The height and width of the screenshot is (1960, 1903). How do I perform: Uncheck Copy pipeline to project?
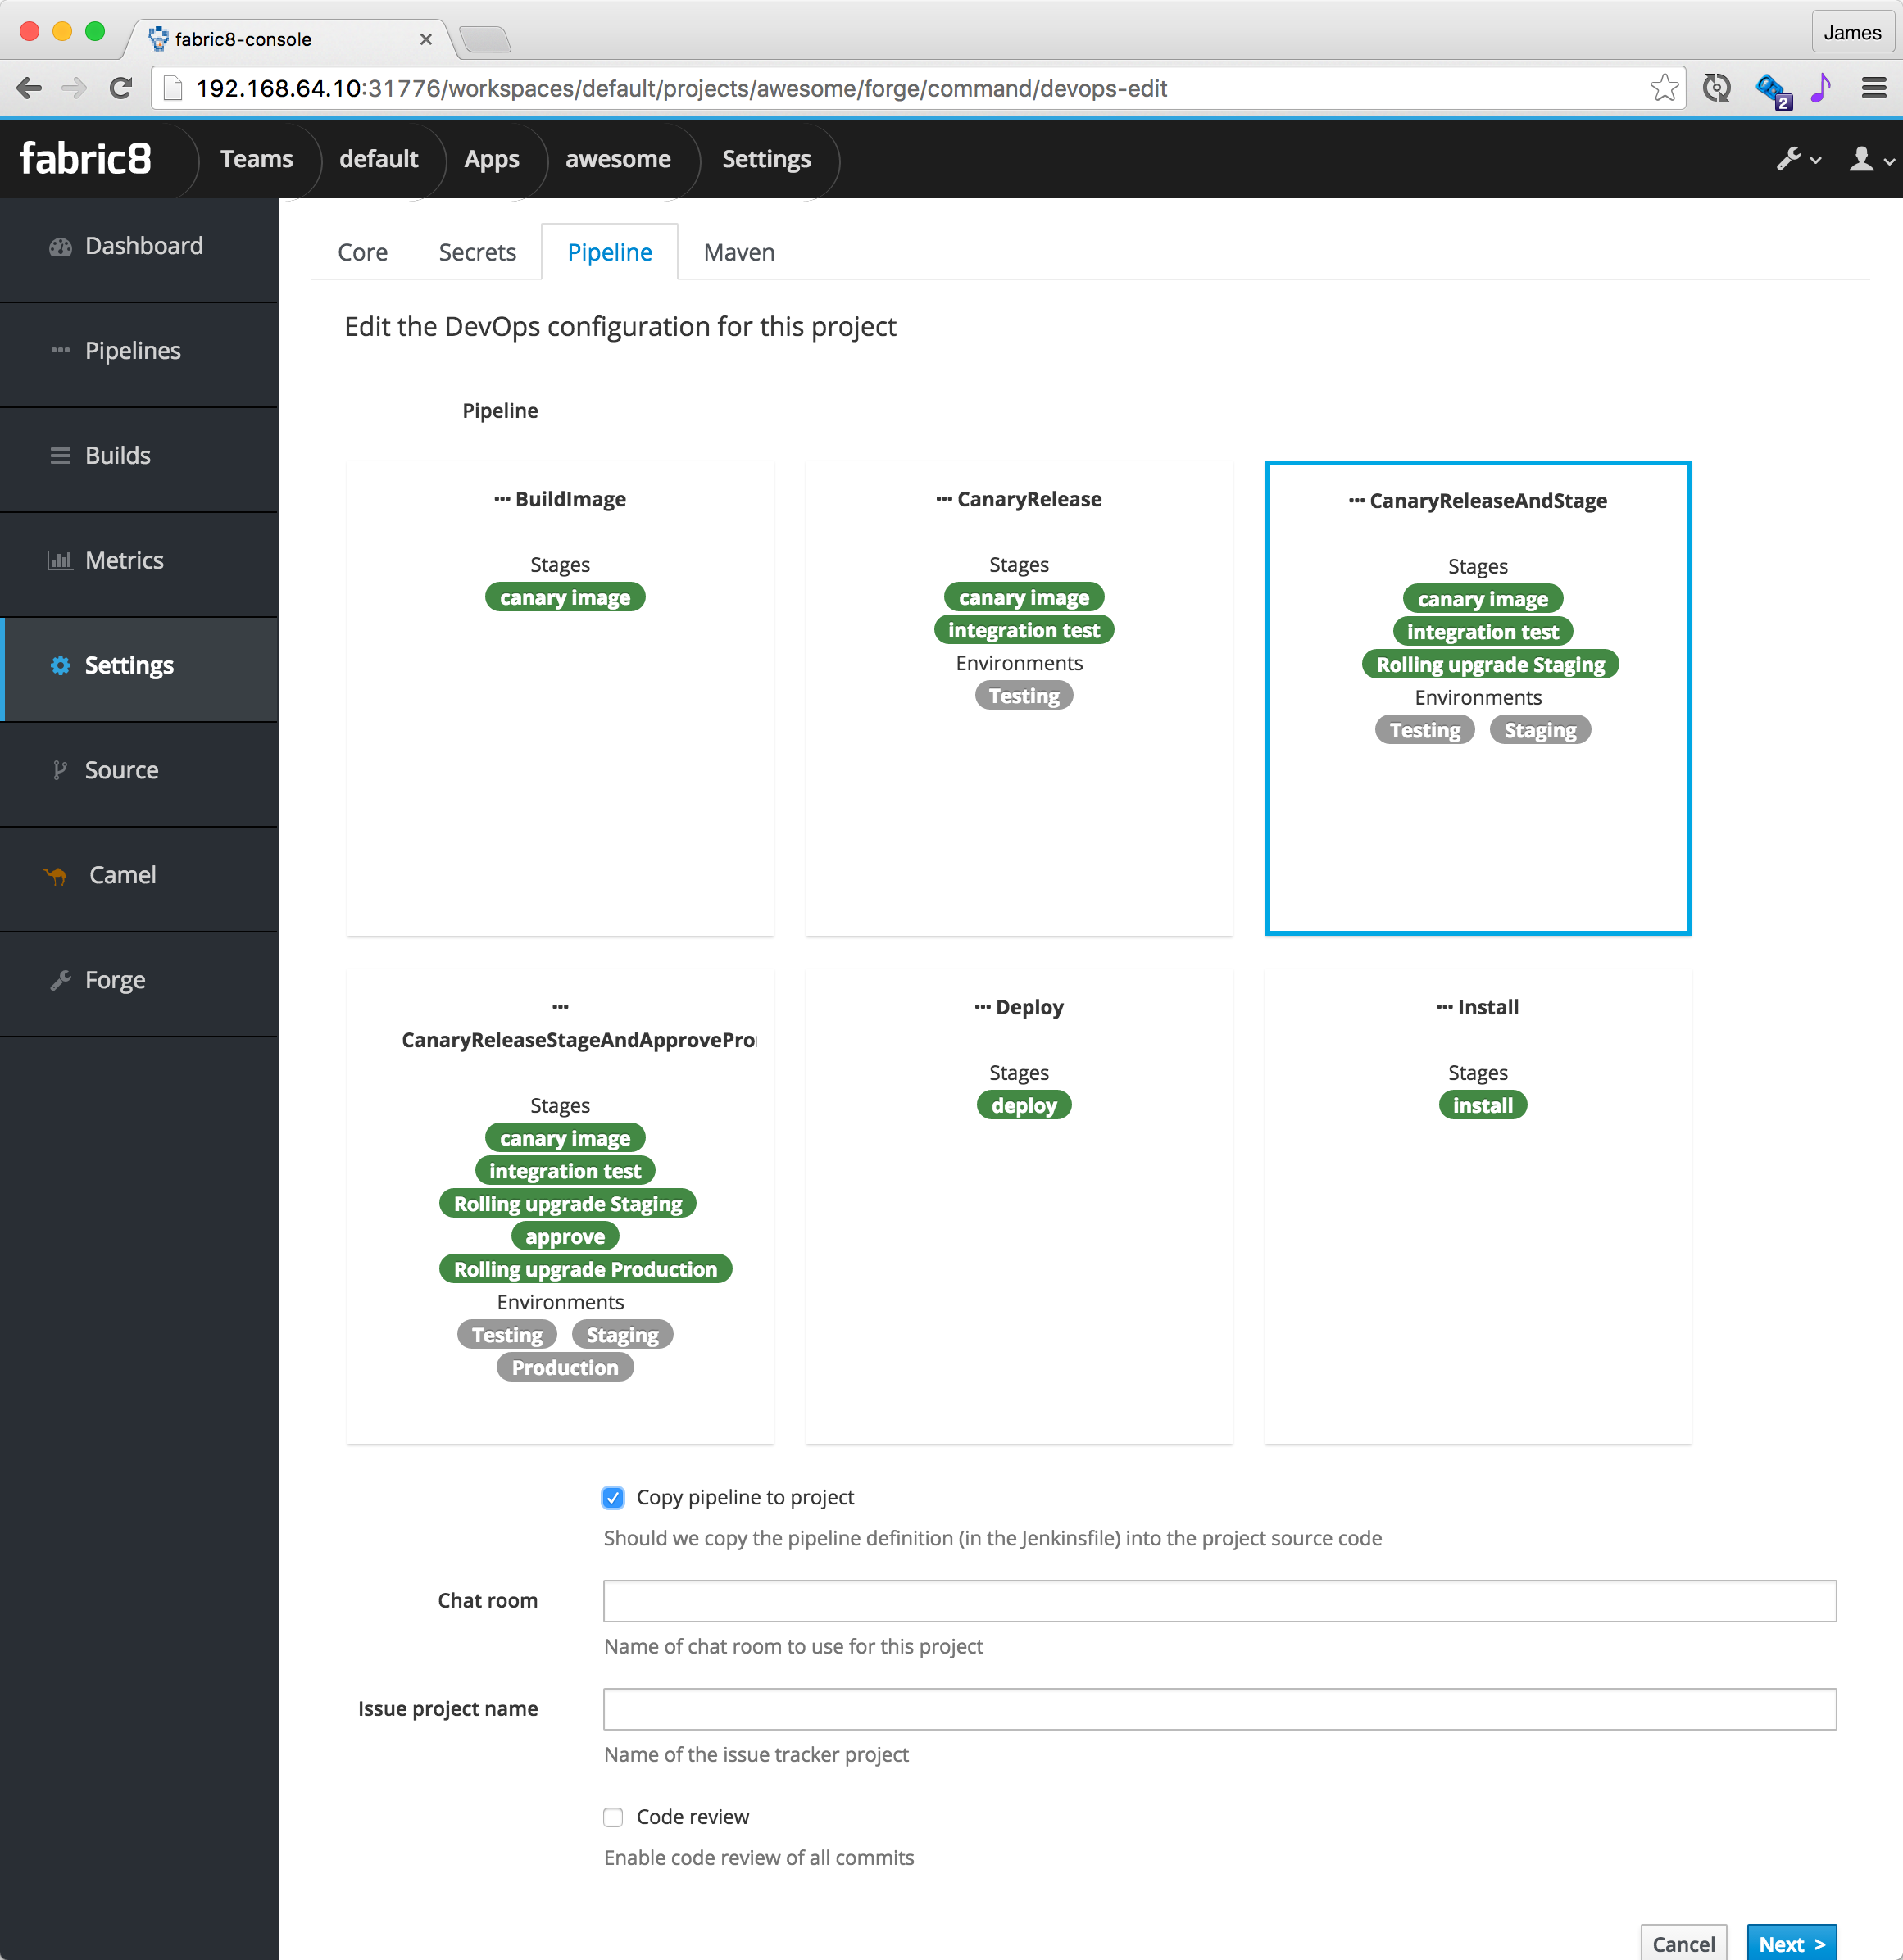(613, 1497)
